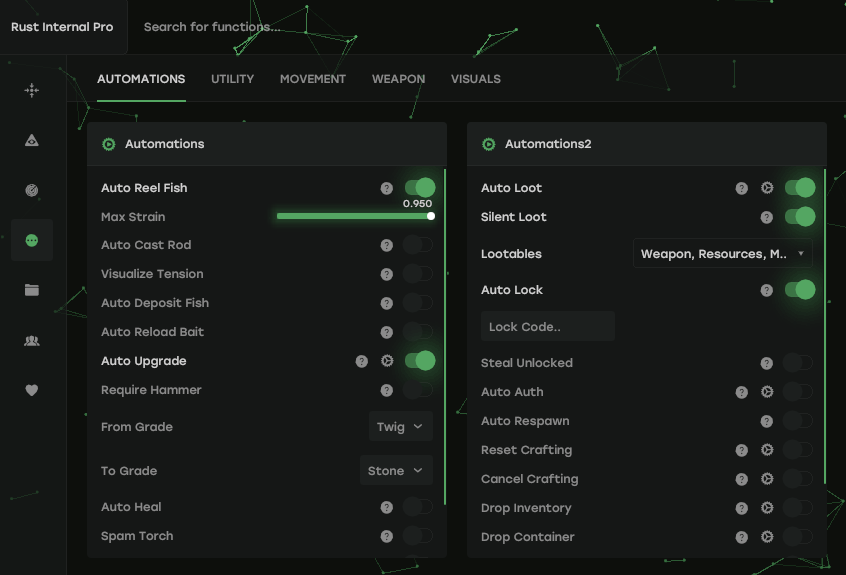Screen dimensions: 846x575
Task: Show help for Silent Loot
Action: click(767, 217)
